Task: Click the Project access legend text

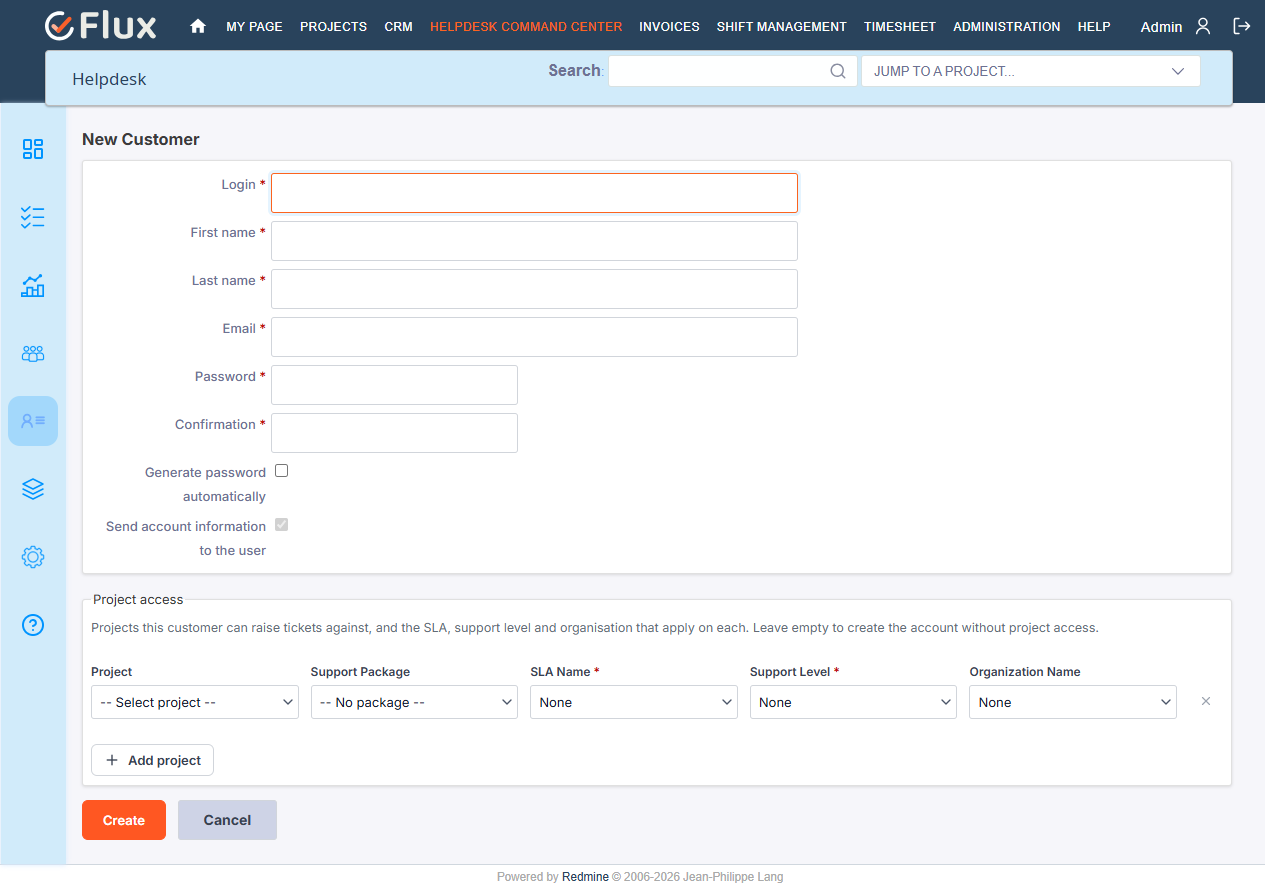Action: (x=138, y=600)
